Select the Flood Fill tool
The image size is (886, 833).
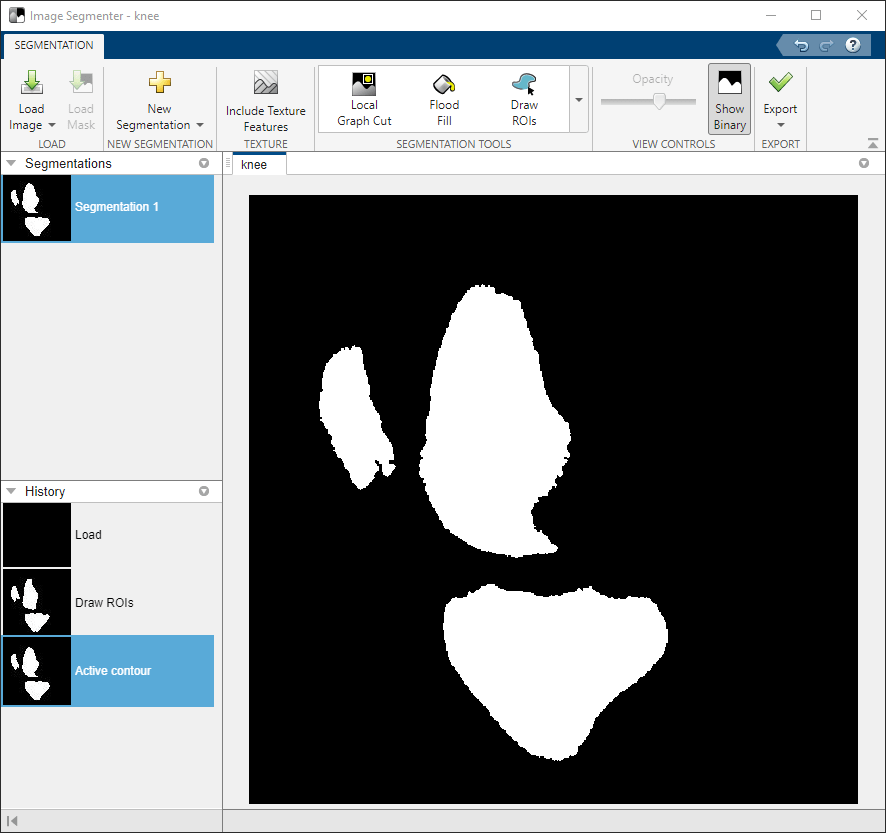444,86
